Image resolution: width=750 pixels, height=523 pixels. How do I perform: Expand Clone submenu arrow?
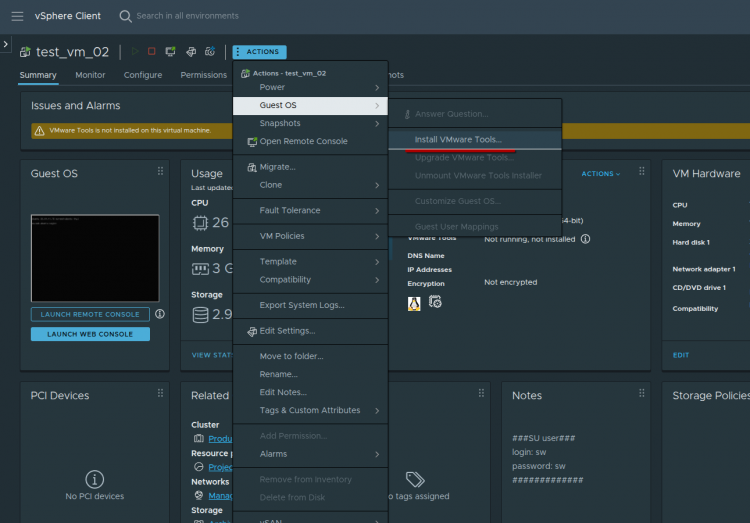pyautogui.click(x=377, y=186)
